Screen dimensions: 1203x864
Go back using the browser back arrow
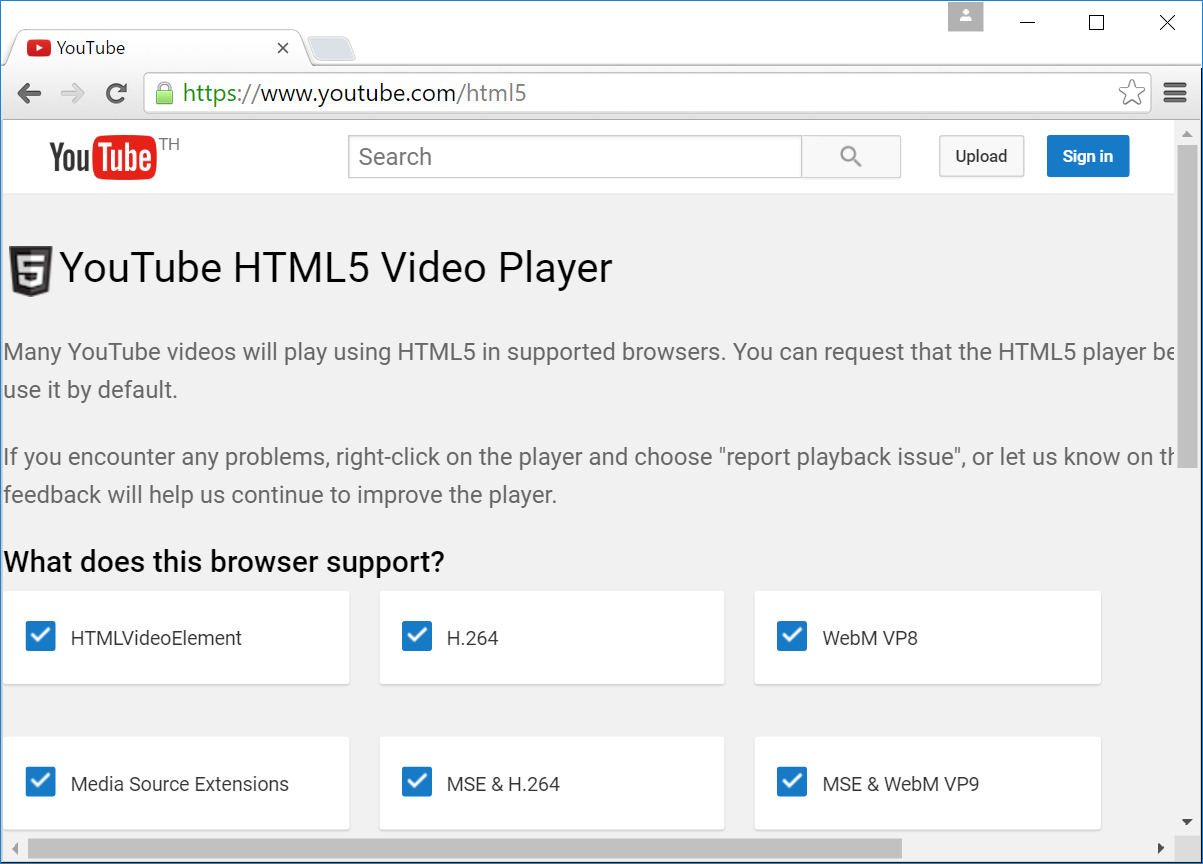click(x=29, y=94)
